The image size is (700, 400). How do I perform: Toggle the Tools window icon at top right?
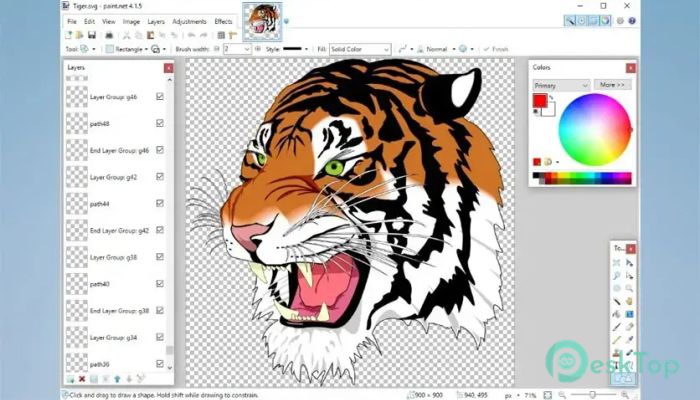[570, 21]
